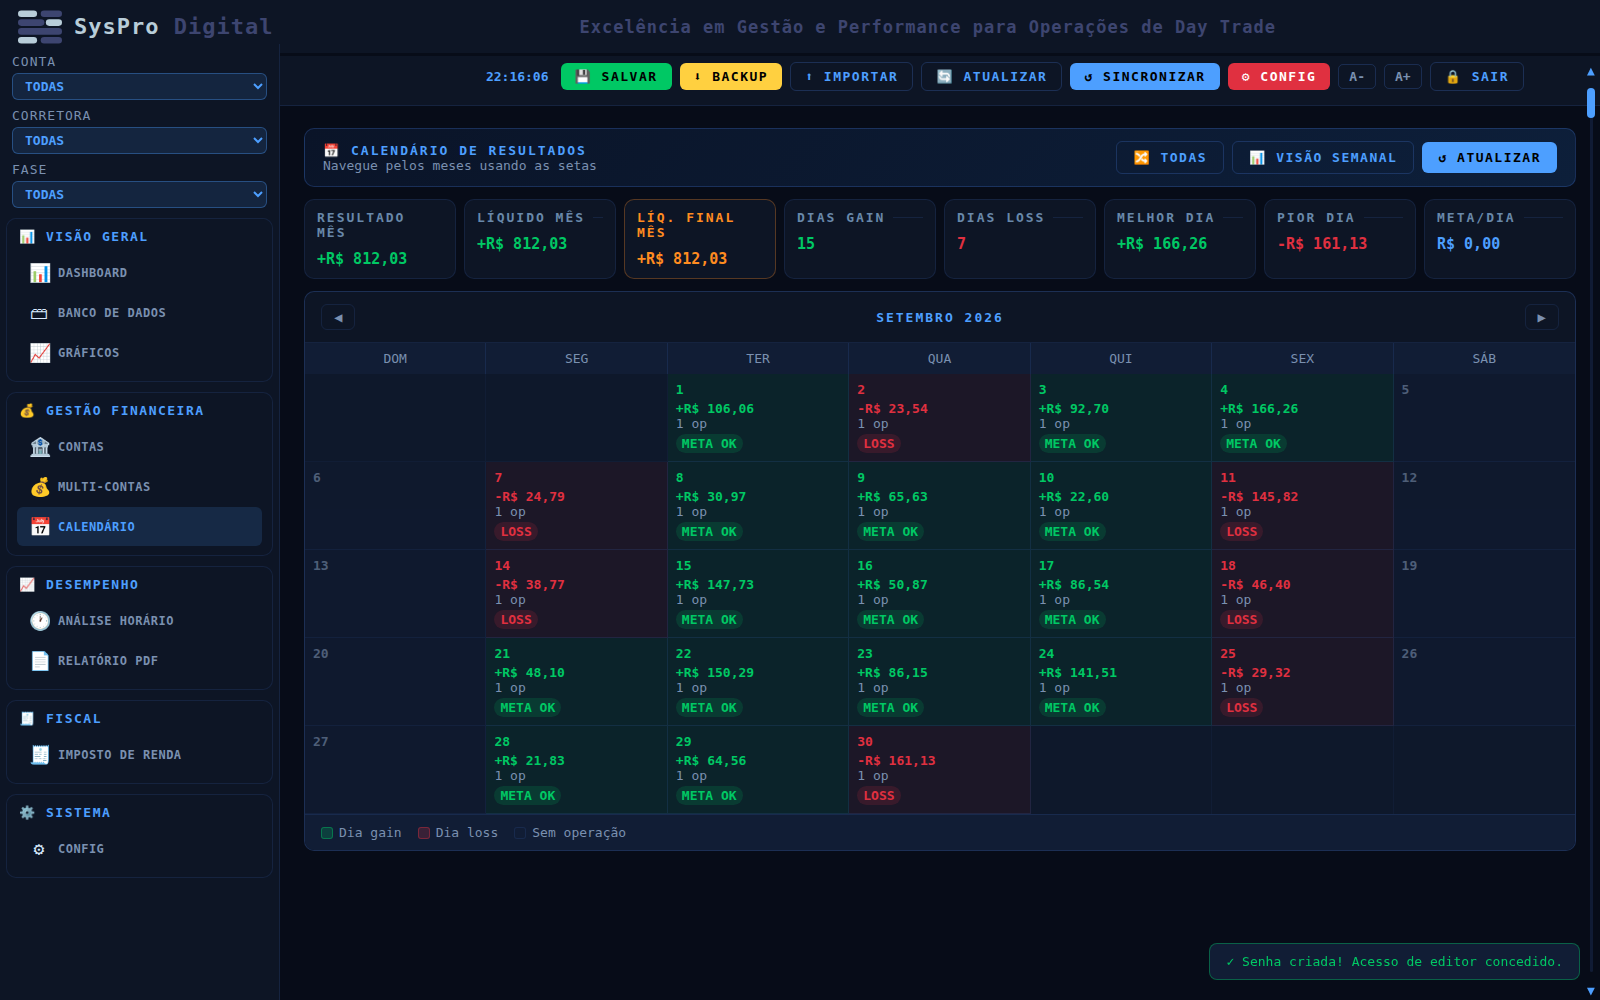The height and width of the screenshot is (1000, 1600).
Task: Click the Gestão Financeira section icon
Action: pos(27,411)
